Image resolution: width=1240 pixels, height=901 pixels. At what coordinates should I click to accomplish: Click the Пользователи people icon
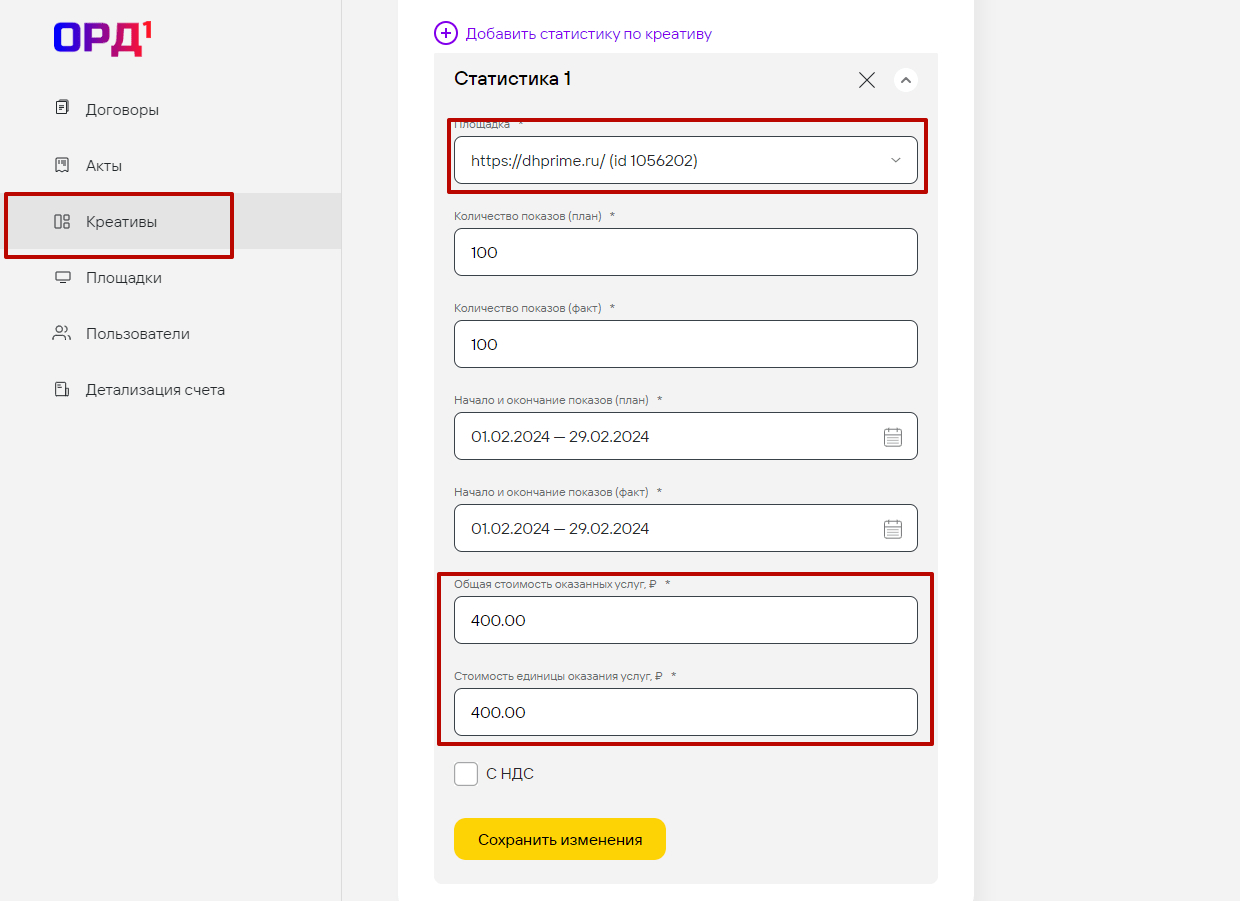pyautogui.click(x=62, y=333)
